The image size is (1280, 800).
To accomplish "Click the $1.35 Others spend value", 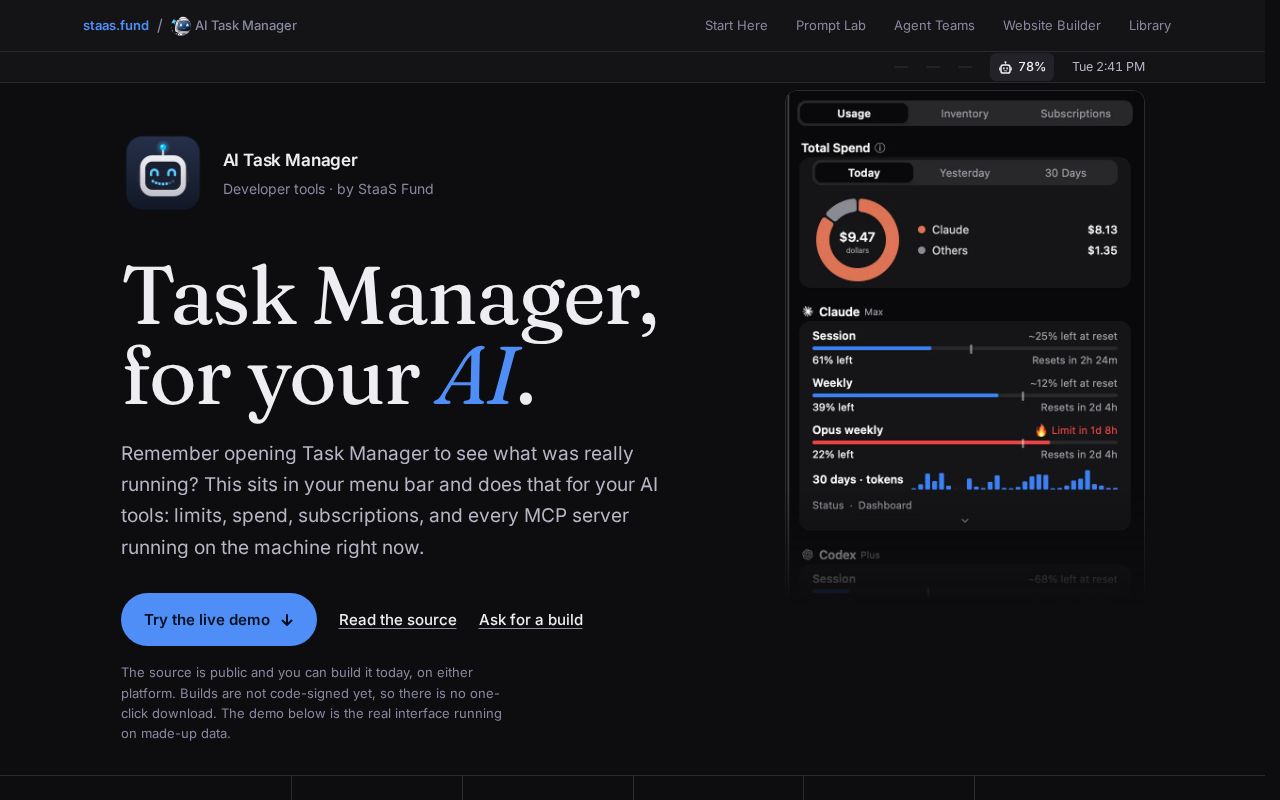I will [x=1102, y=251].
